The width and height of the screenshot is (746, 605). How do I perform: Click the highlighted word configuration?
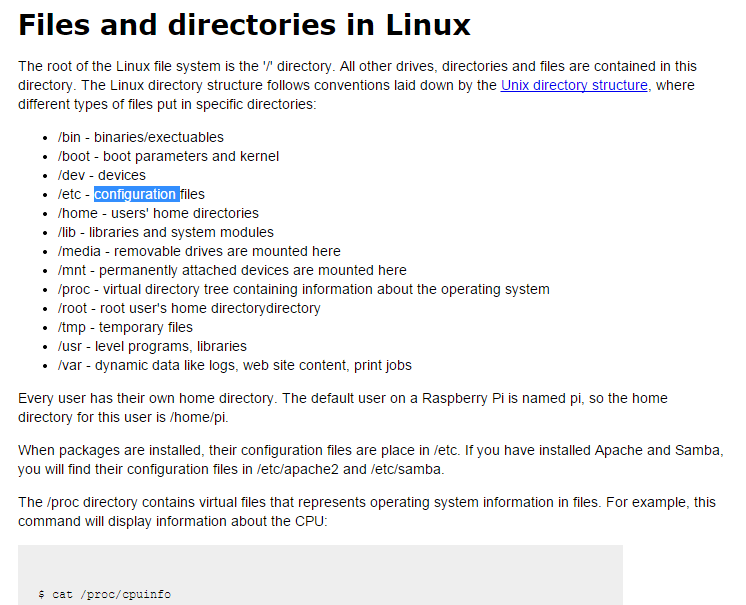135,194
